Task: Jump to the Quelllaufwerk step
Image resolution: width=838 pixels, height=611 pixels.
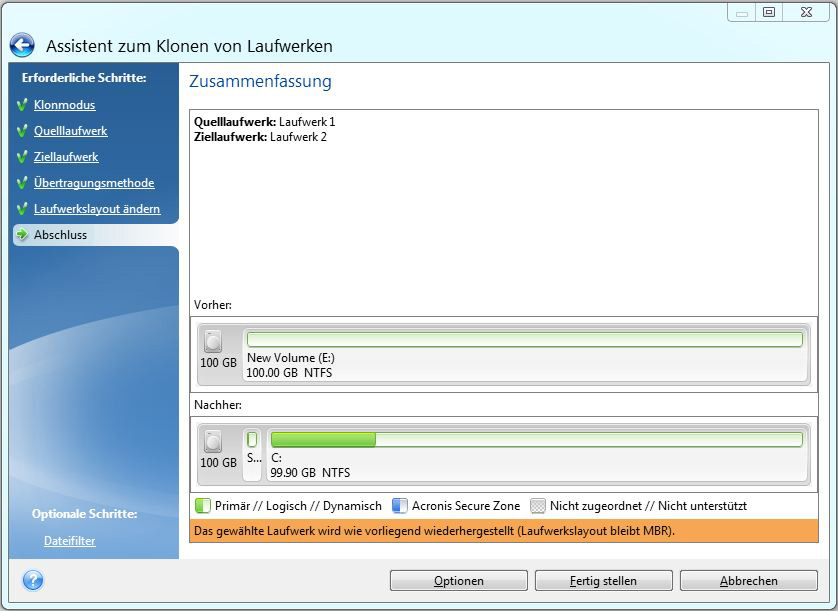Action: [x=70, y=131]
